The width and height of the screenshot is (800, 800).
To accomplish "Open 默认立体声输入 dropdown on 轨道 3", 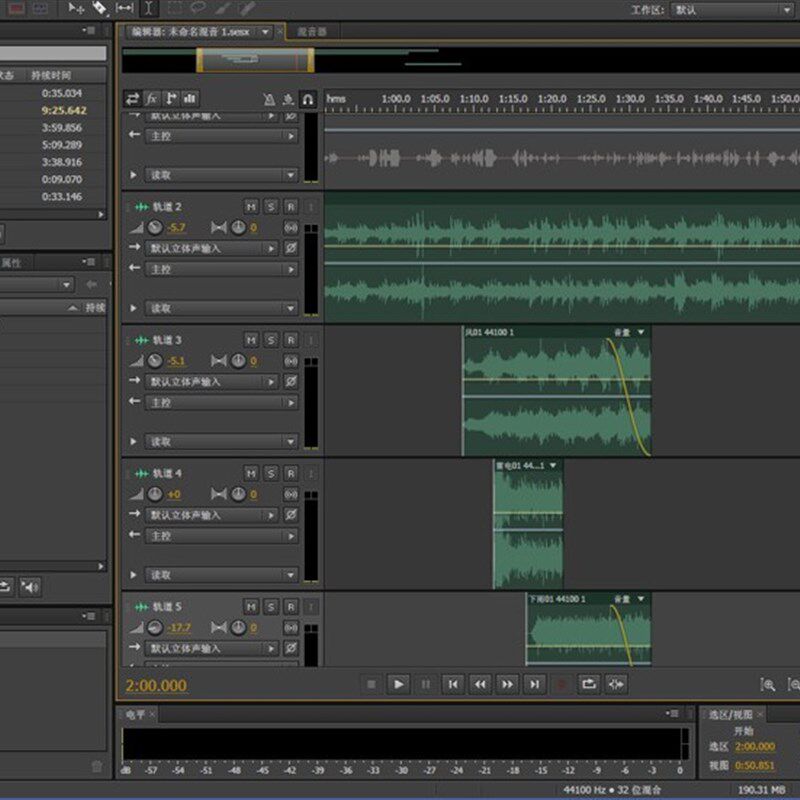I will [x=211, y=382].
